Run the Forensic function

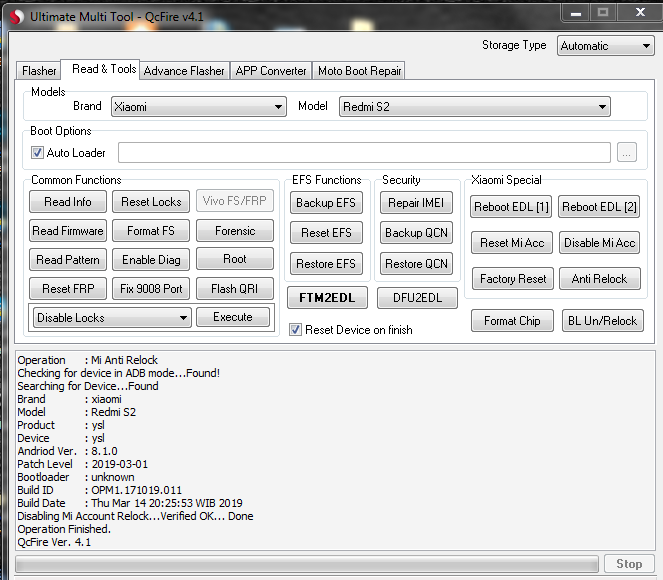coord(235,231)
